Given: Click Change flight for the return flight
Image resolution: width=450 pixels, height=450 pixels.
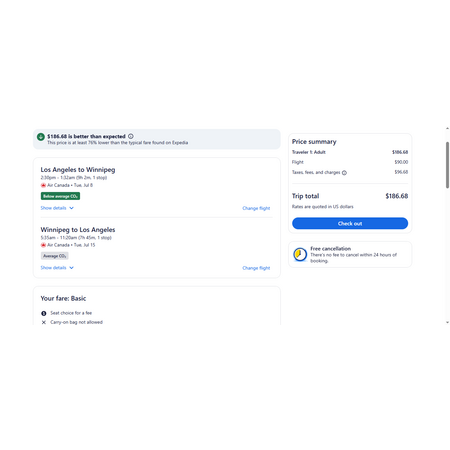Looking at the screenshot, I should click(256, 268).
